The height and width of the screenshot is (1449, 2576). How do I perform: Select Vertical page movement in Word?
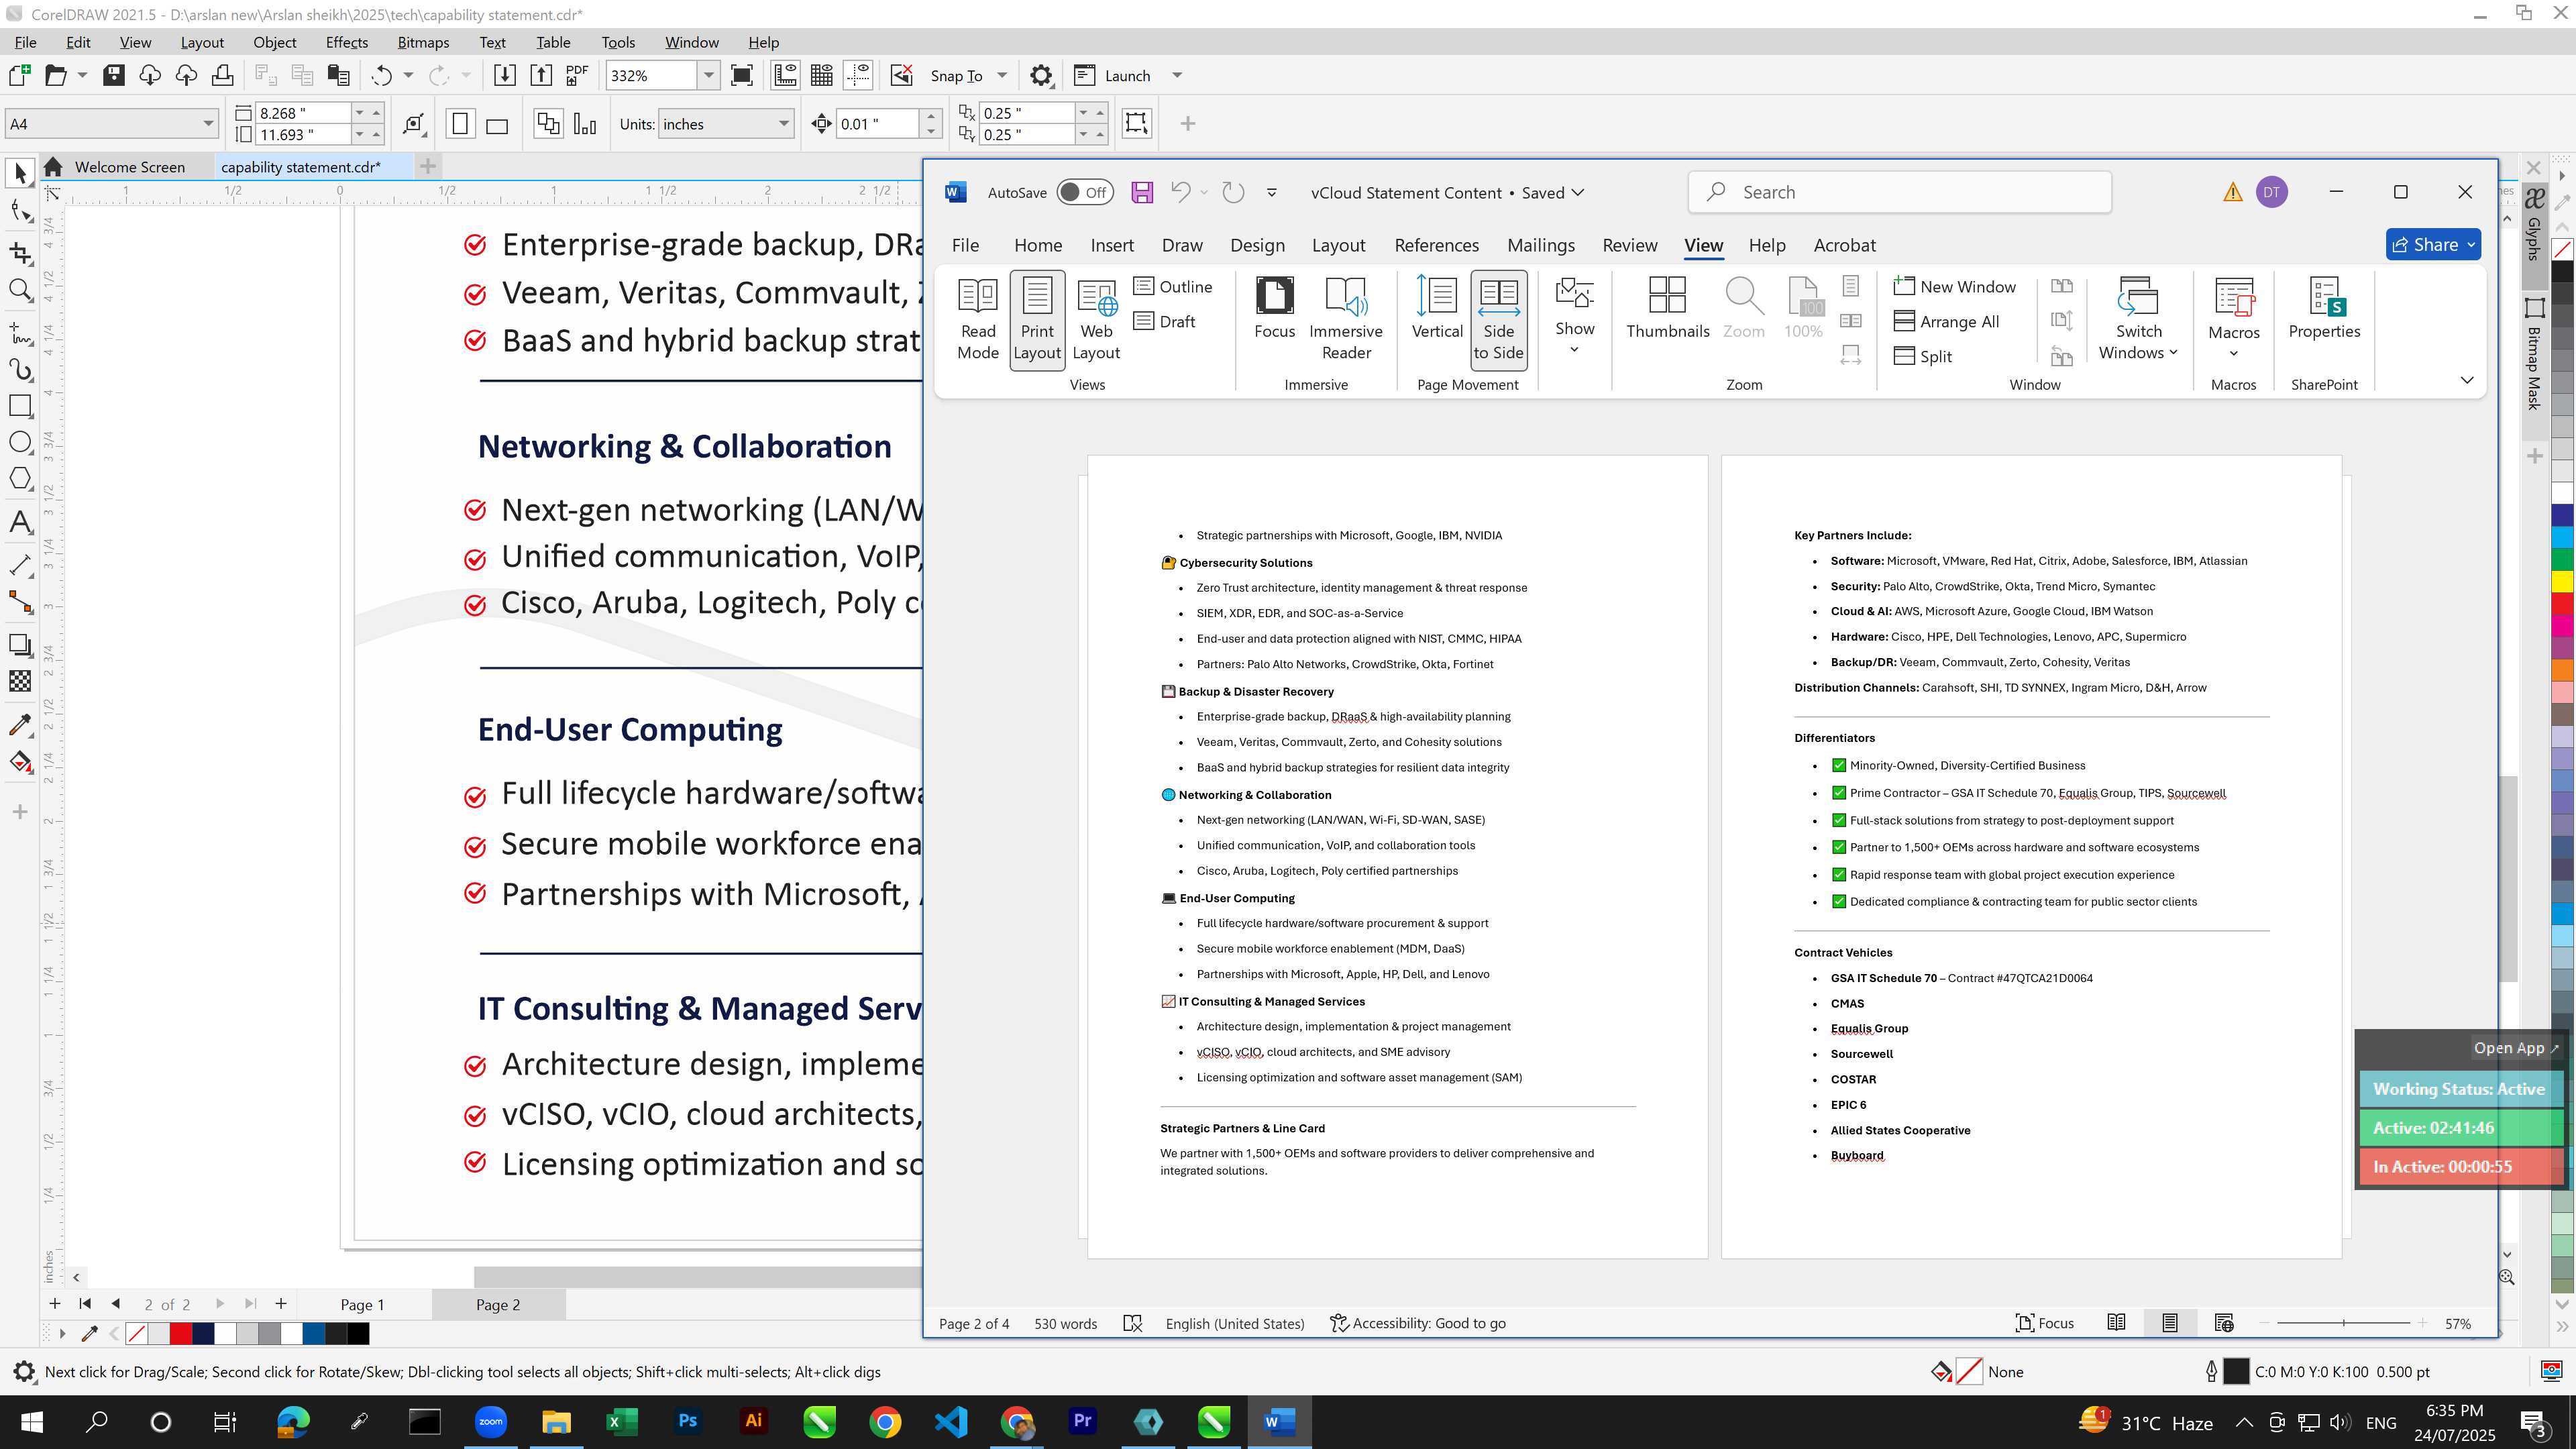(1437, 309)
